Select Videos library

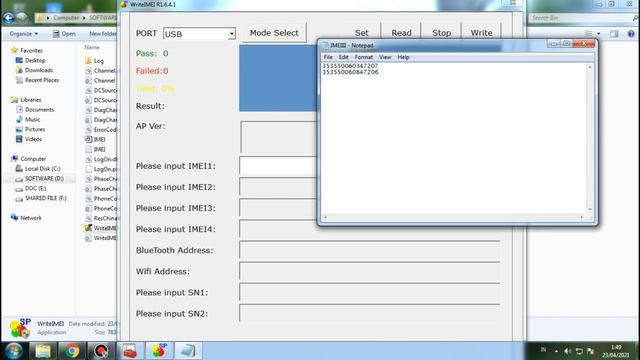[33, 139]
